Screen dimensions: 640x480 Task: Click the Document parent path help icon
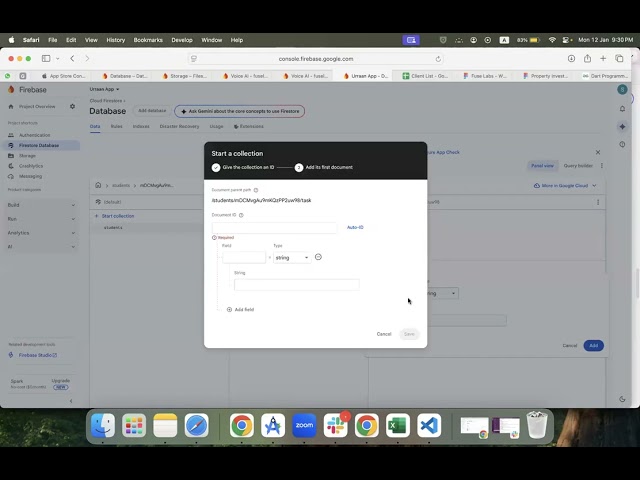pyautogui.click(x=256, y=190)
